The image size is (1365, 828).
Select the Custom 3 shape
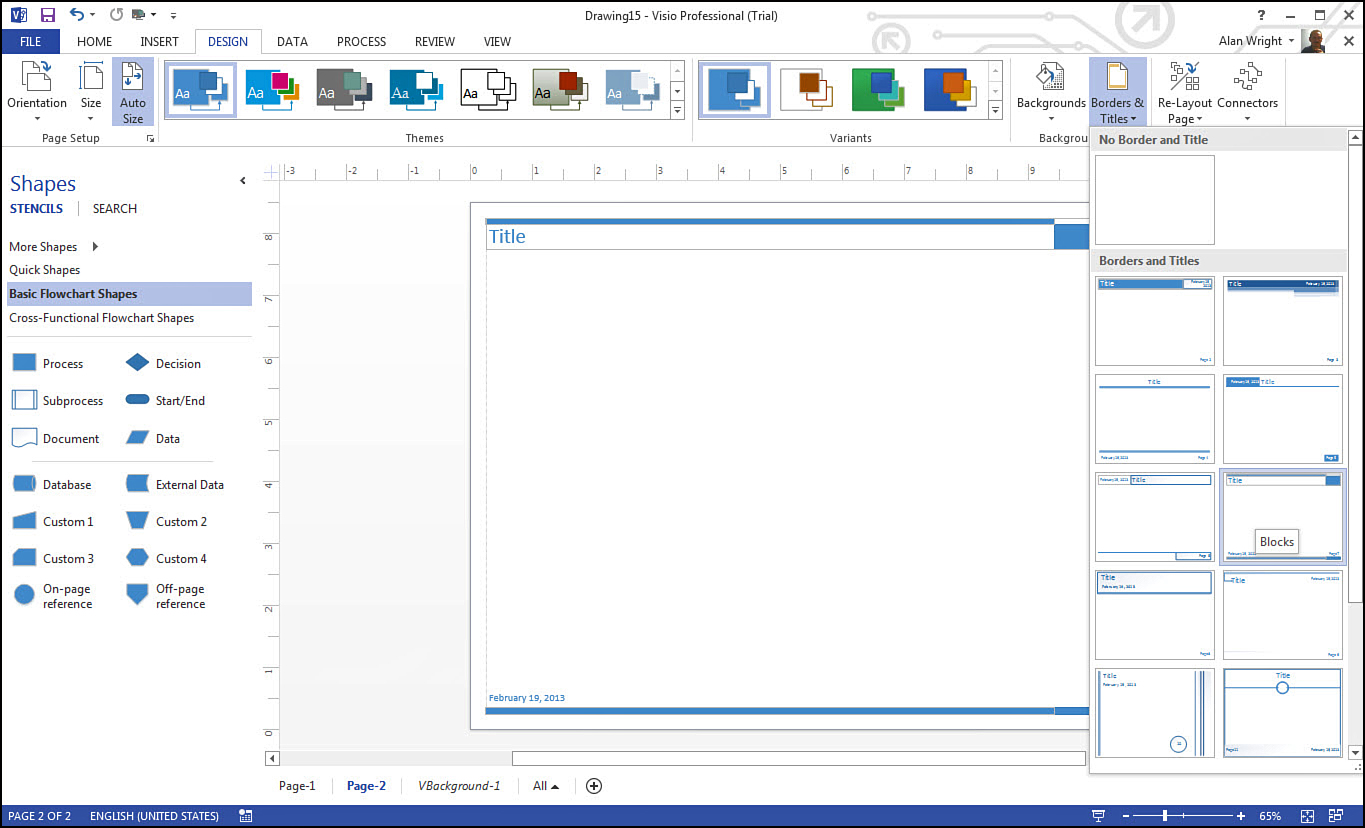(x=52, y=558)
